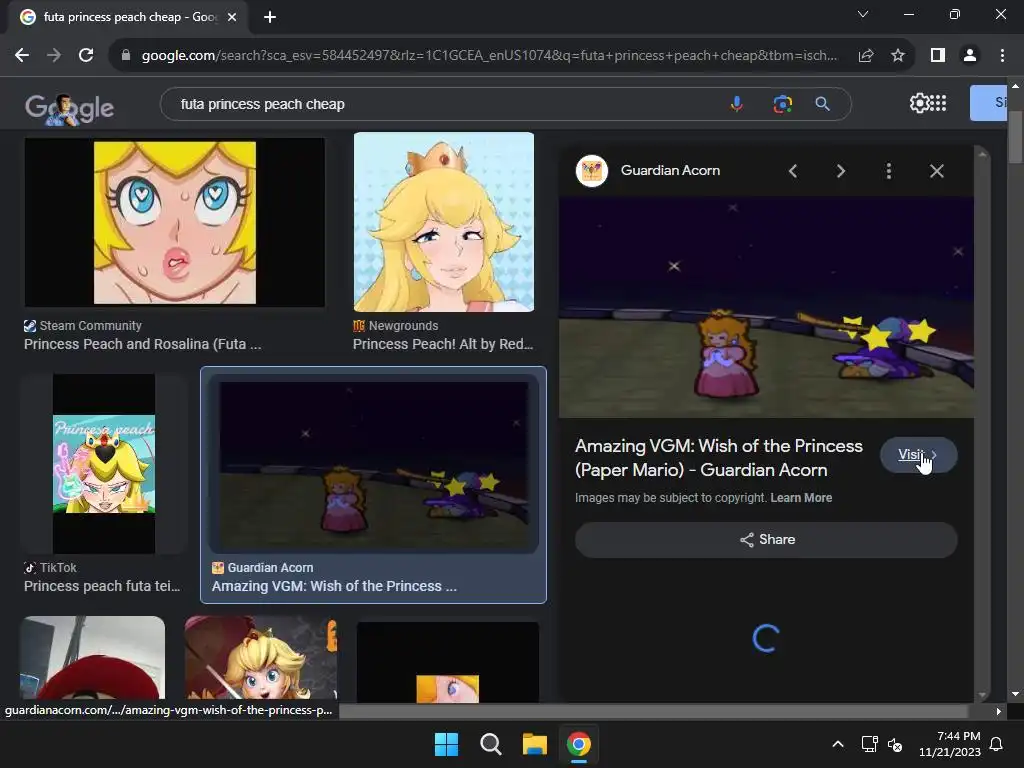The height and width of the screenshot is (768, 1024).
Task: Go back to the previous page
Action: point(22,56)
